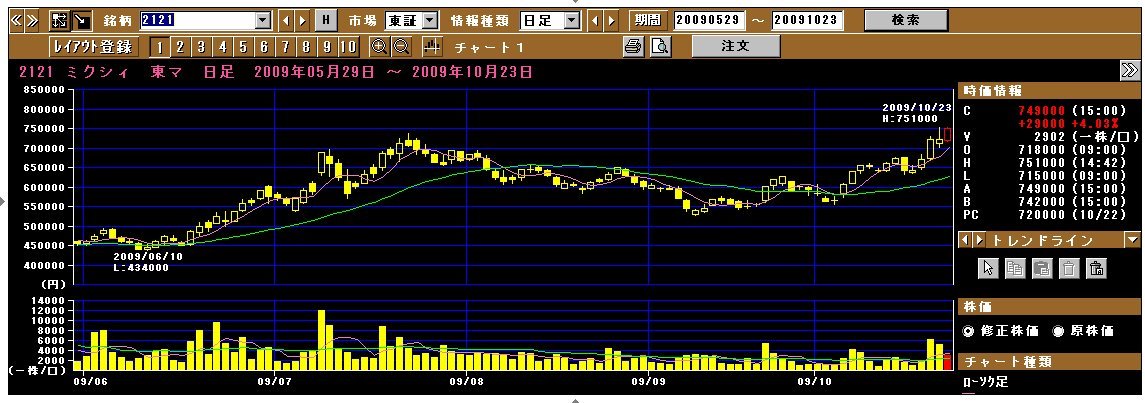The width and height of the screenshot is (1145, 403).
Task: Click the 時価情報 panel header
Action: click(1049, 91)
